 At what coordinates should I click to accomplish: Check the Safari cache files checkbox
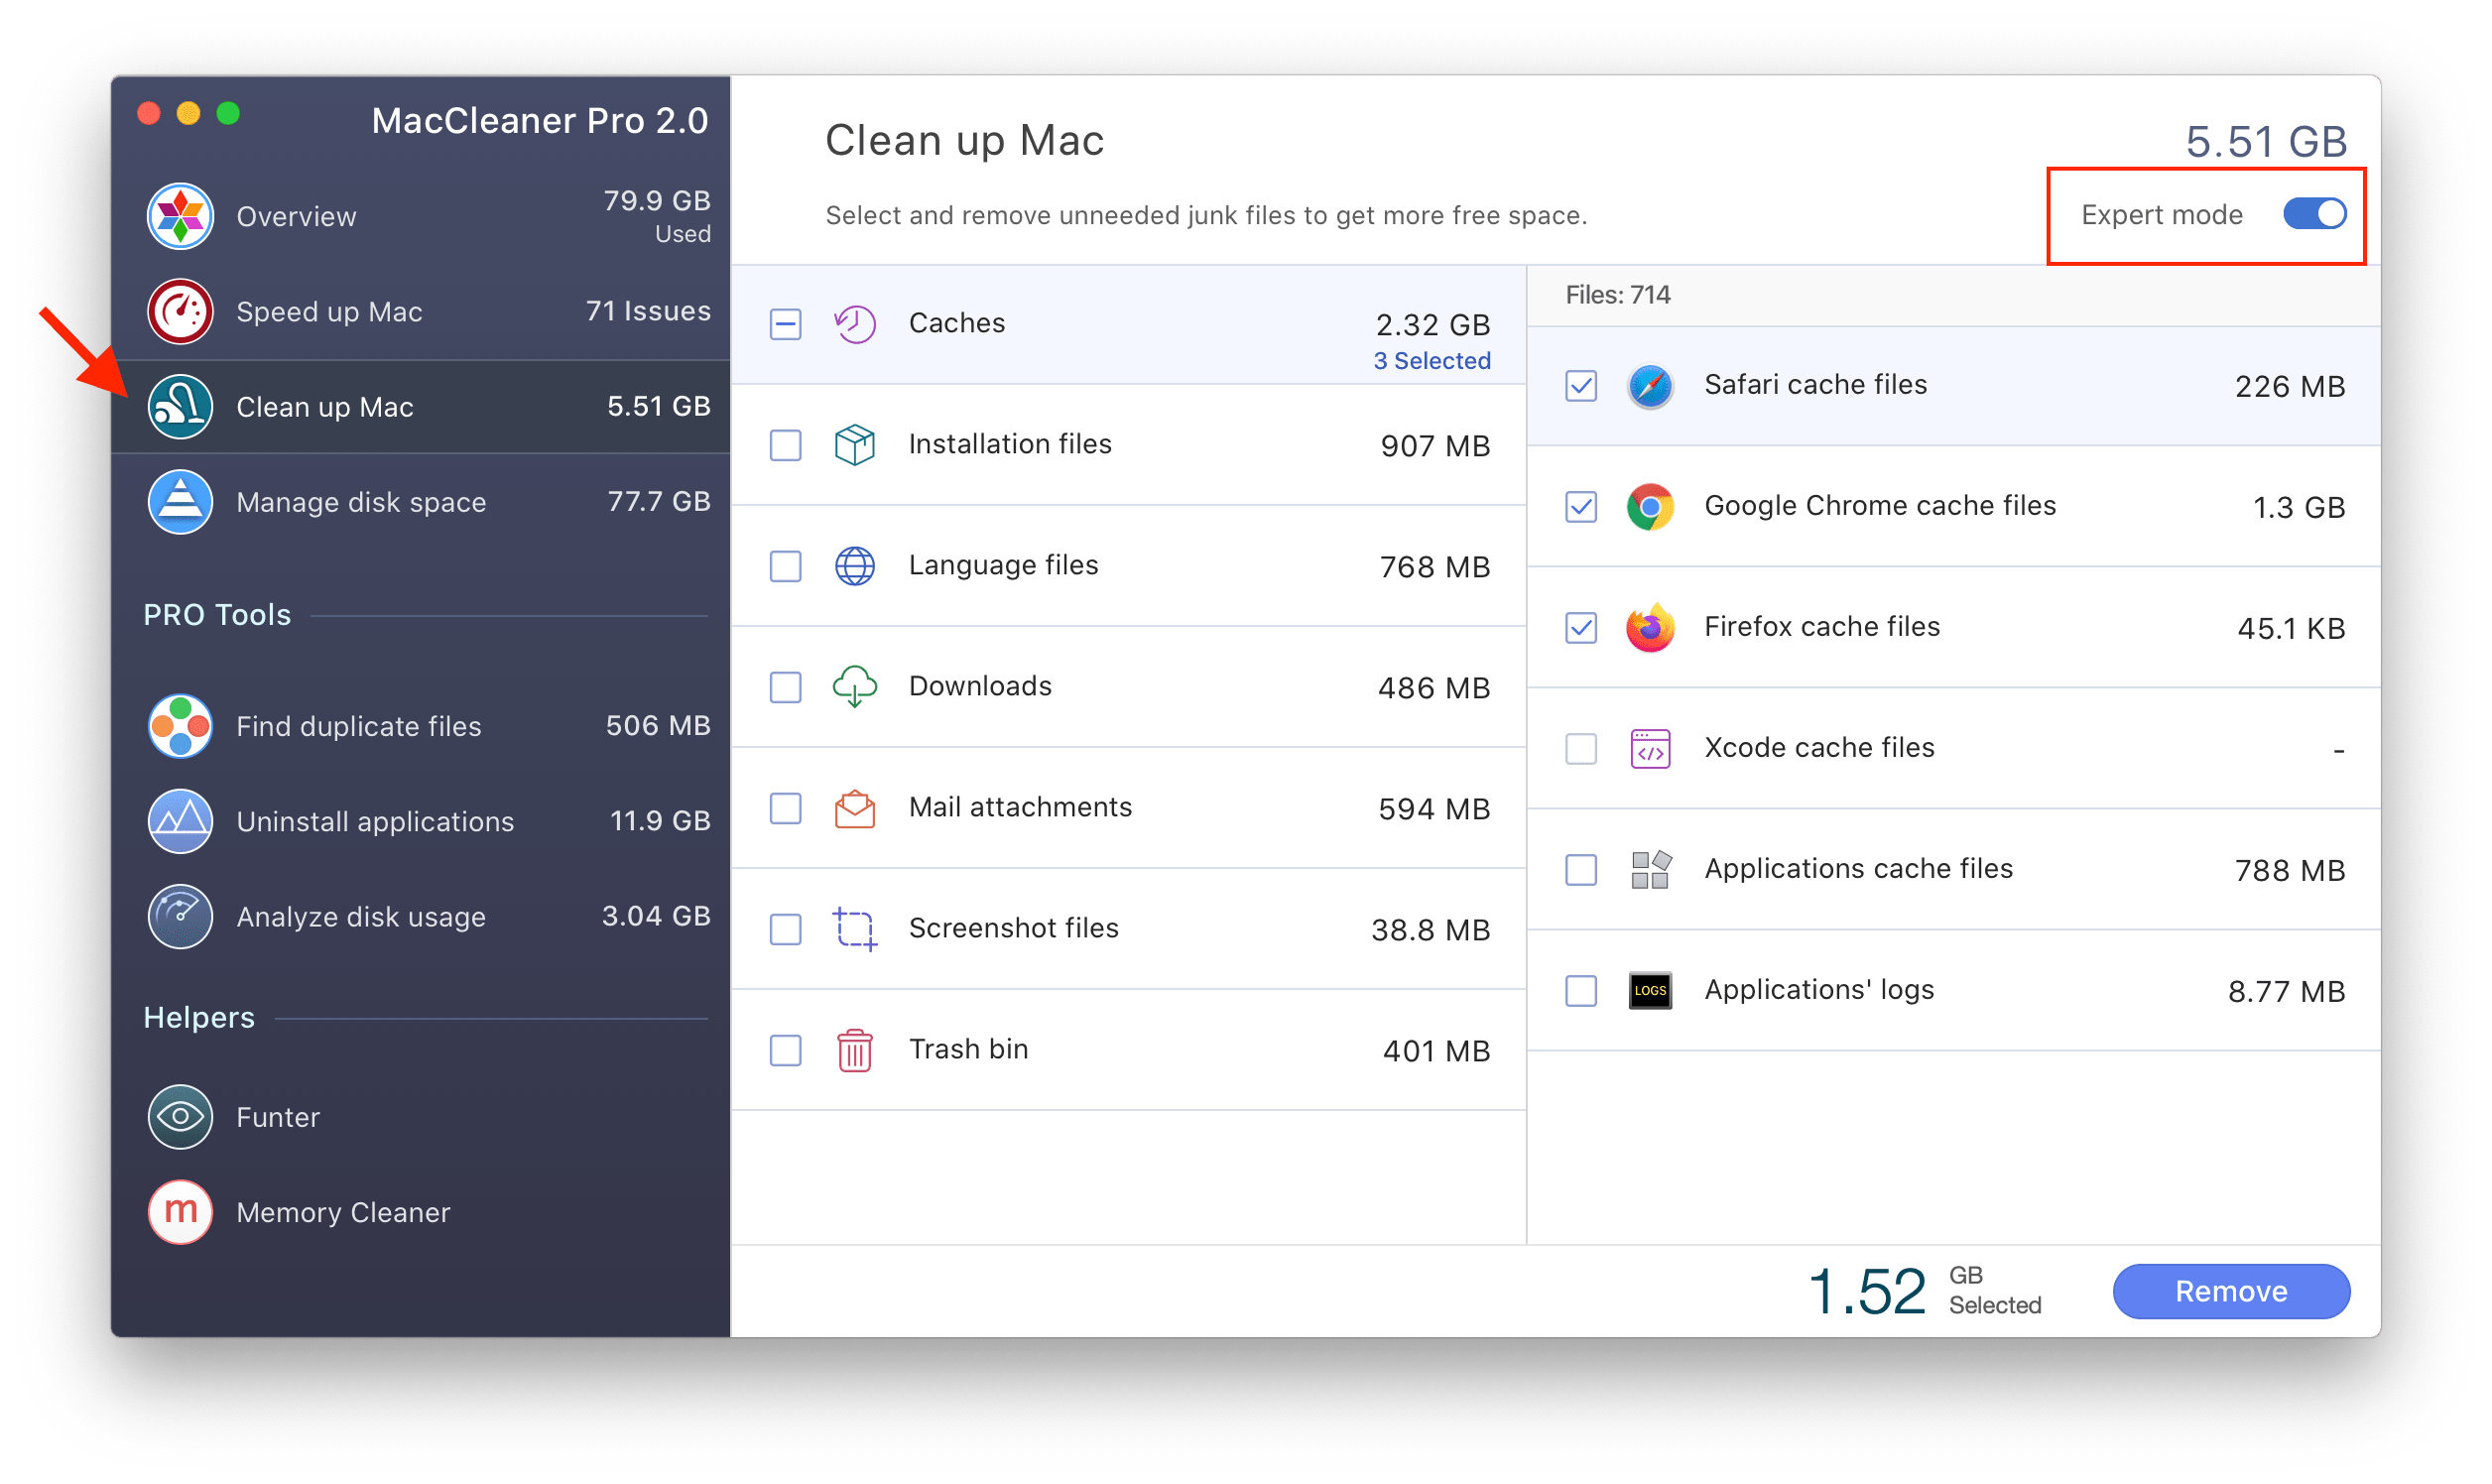point(1584,385)
